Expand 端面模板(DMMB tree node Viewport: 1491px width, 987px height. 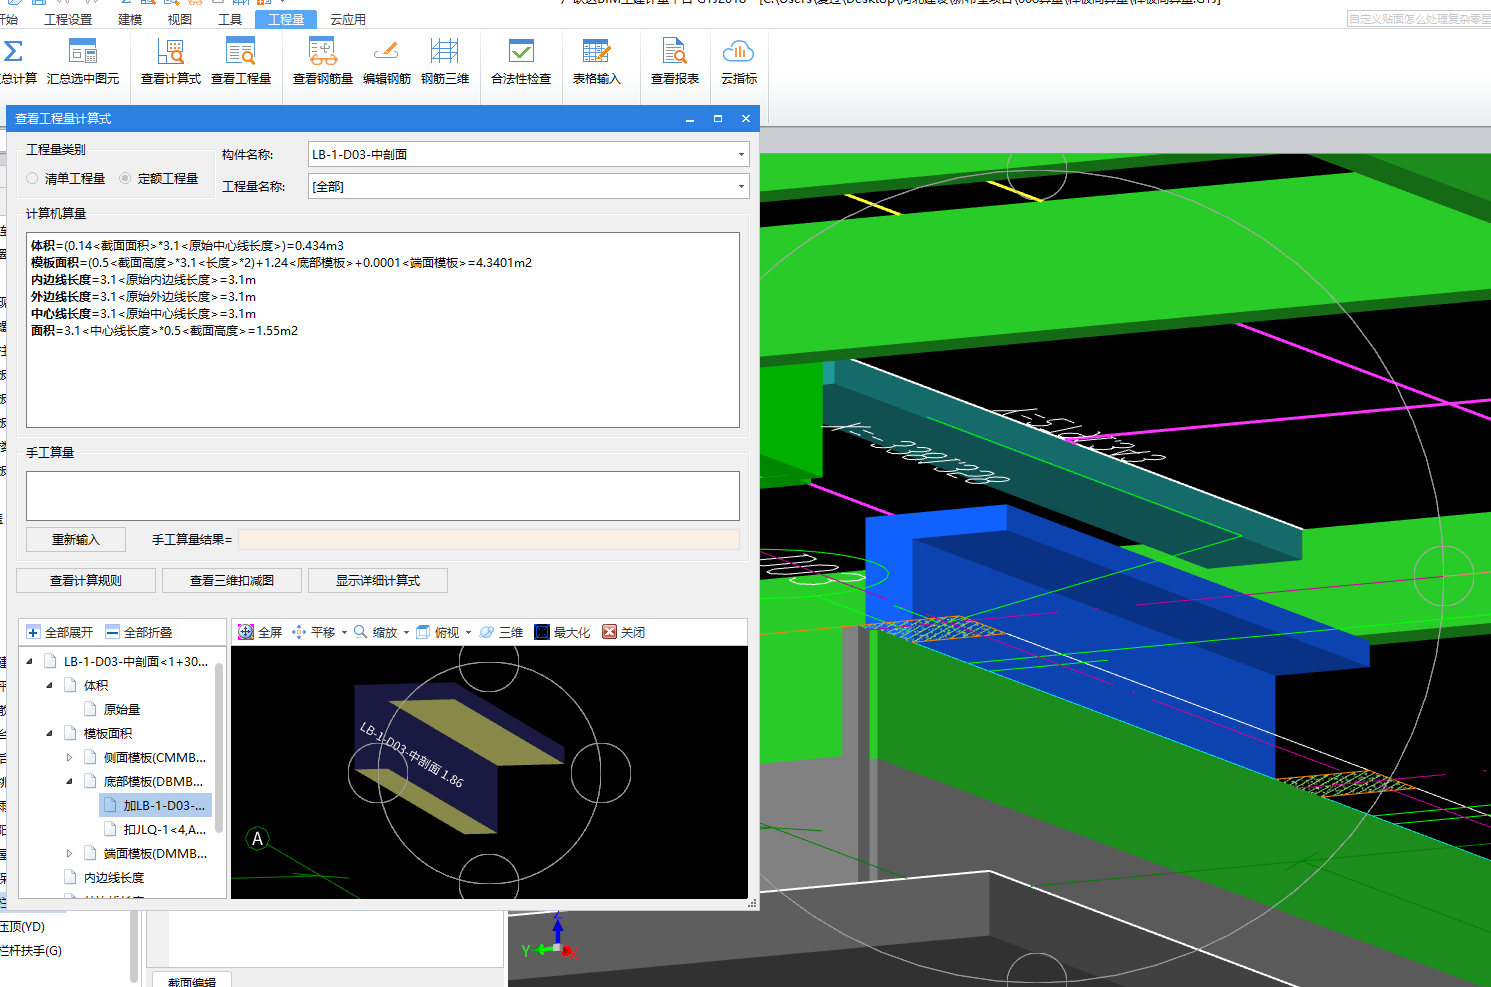[x=69, y=853]
